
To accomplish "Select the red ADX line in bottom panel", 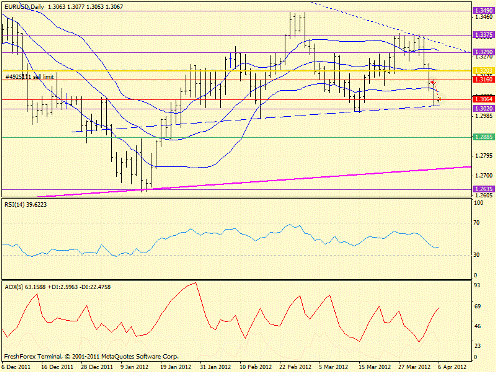I will (220, 313).
